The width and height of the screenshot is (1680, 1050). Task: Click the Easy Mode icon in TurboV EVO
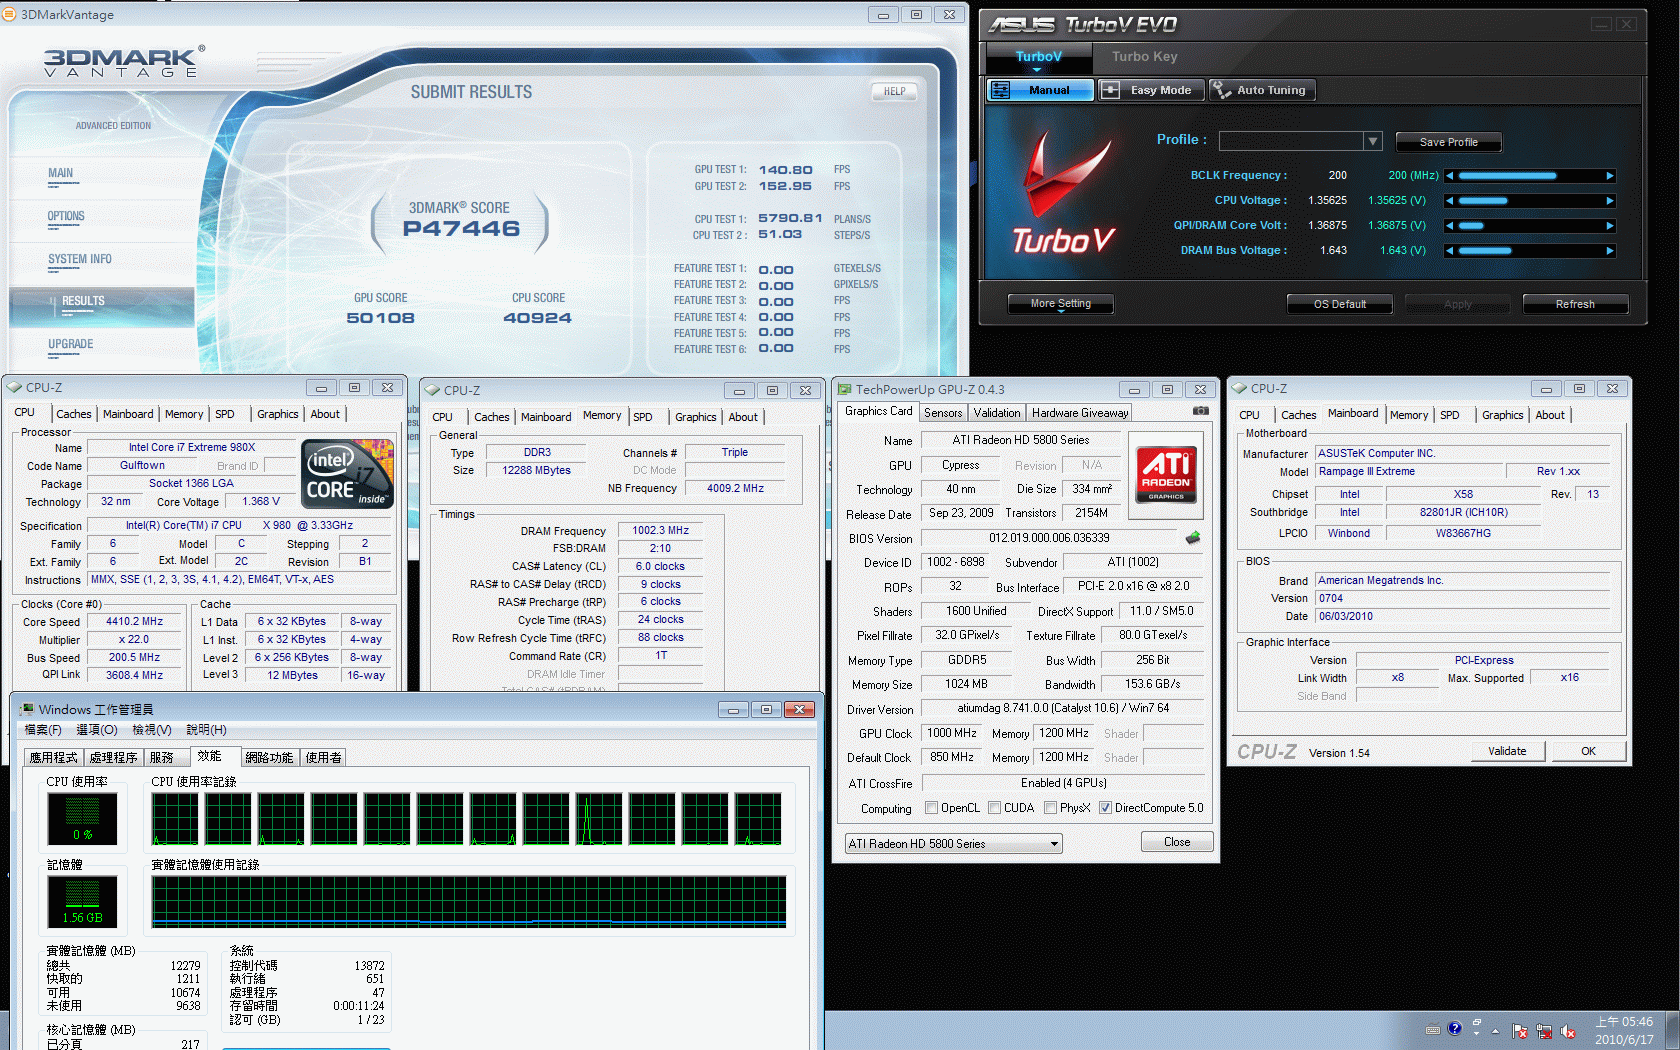(1110, 90)
